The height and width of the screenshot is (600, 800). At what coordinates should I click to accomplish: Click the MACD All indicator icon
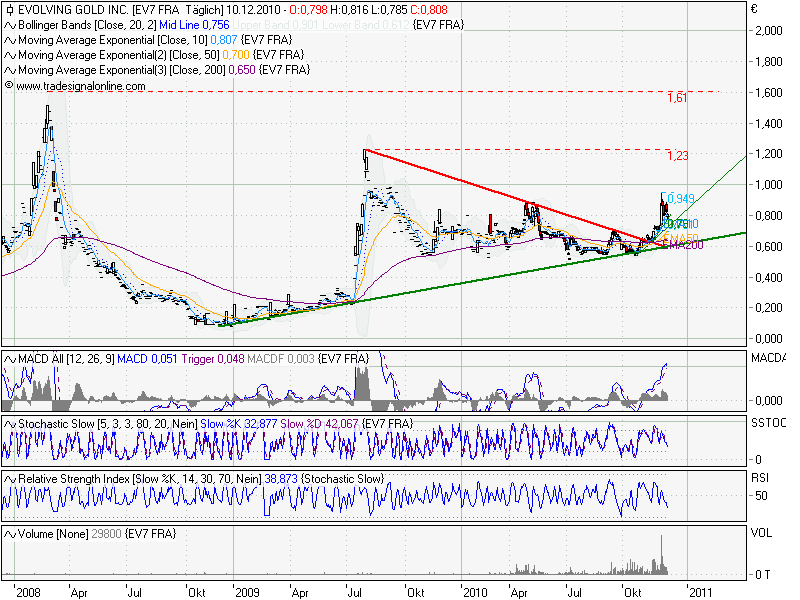pos(9,358)
